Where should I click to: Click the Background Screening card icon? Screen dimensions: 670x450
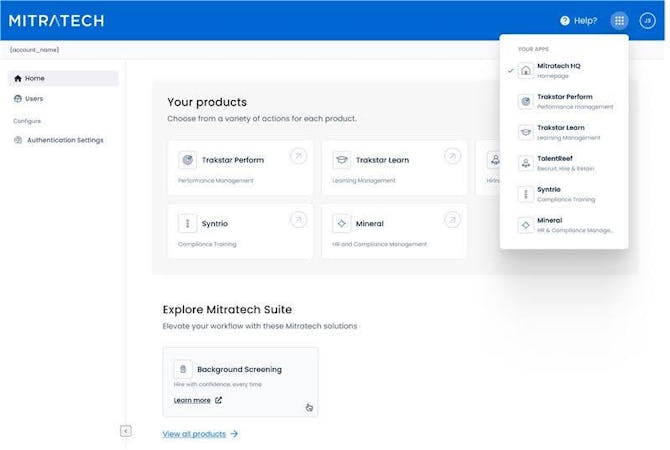click(x=183, y=369)
